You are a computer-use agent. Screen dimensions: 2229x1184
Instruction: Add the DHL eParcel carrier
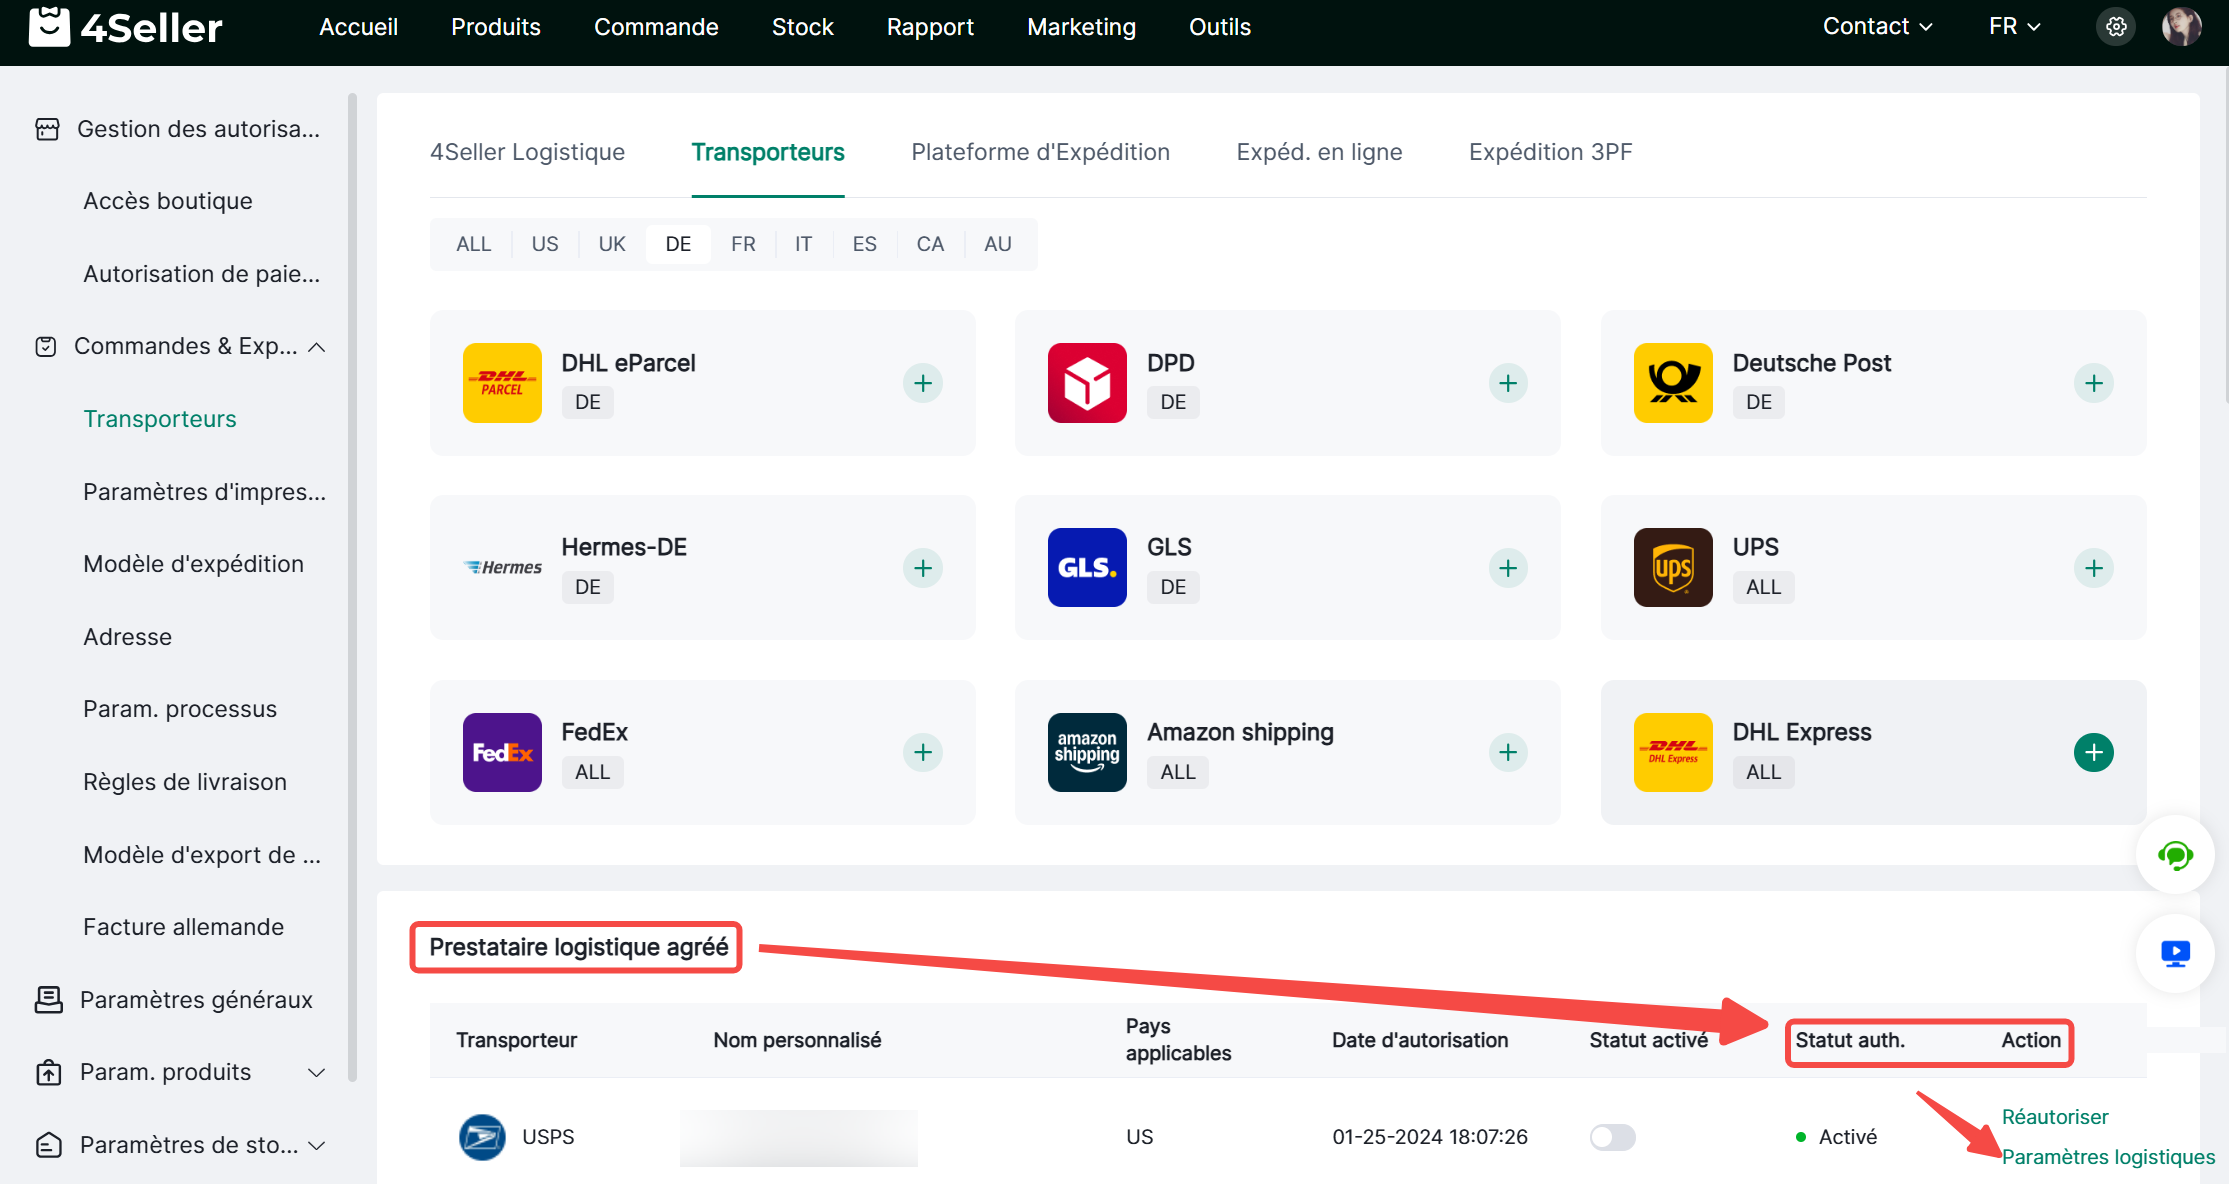coord(922,383)
